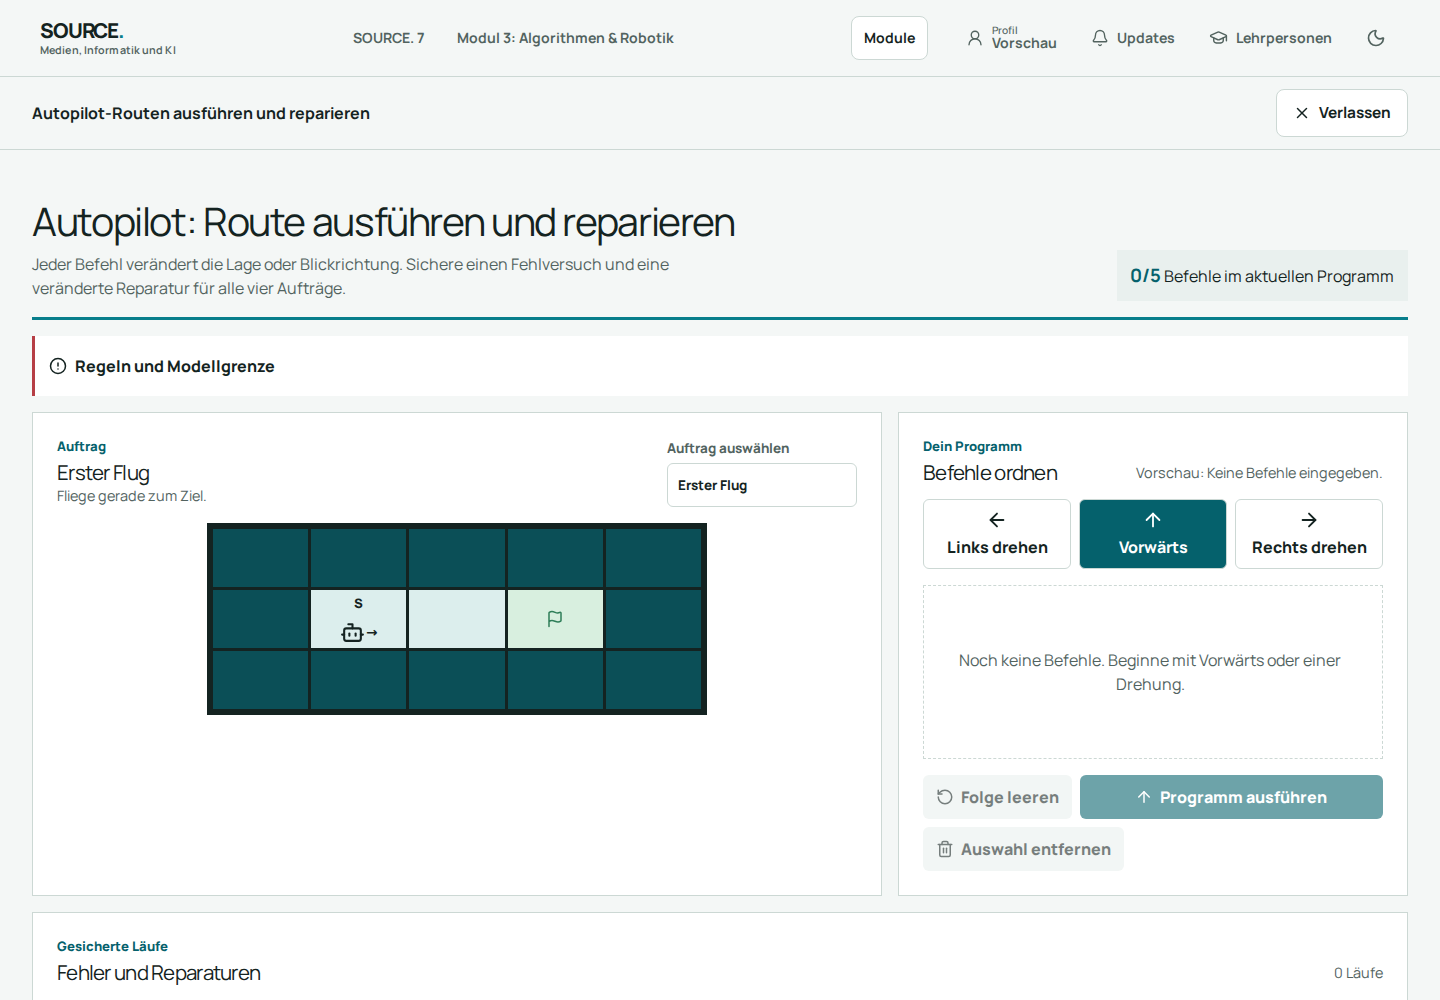Click the Vorschau: Keine Befehle eingegeben text
This screenshot has height=1000, width=1440.
[1259, 473]
